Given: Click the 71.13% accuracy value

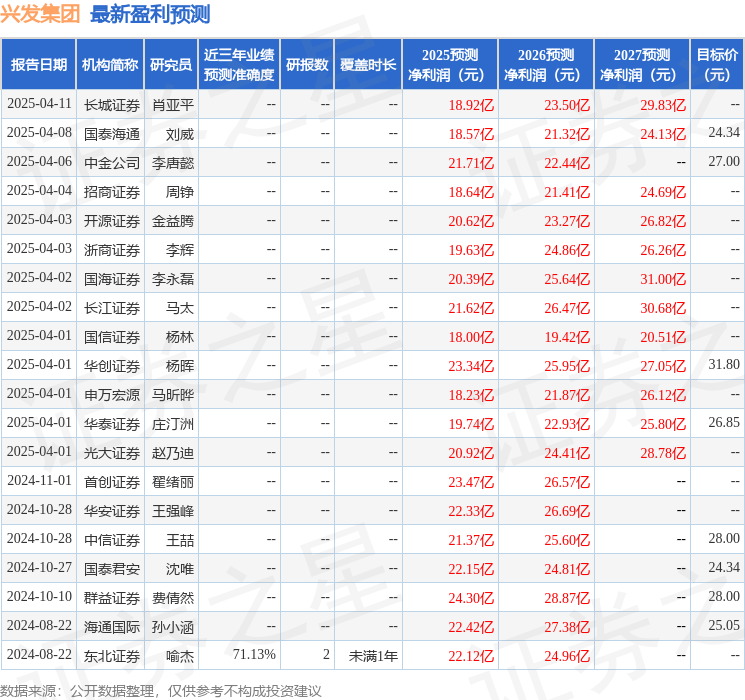Looking at the screenshot, I should [x=254, y=655].
